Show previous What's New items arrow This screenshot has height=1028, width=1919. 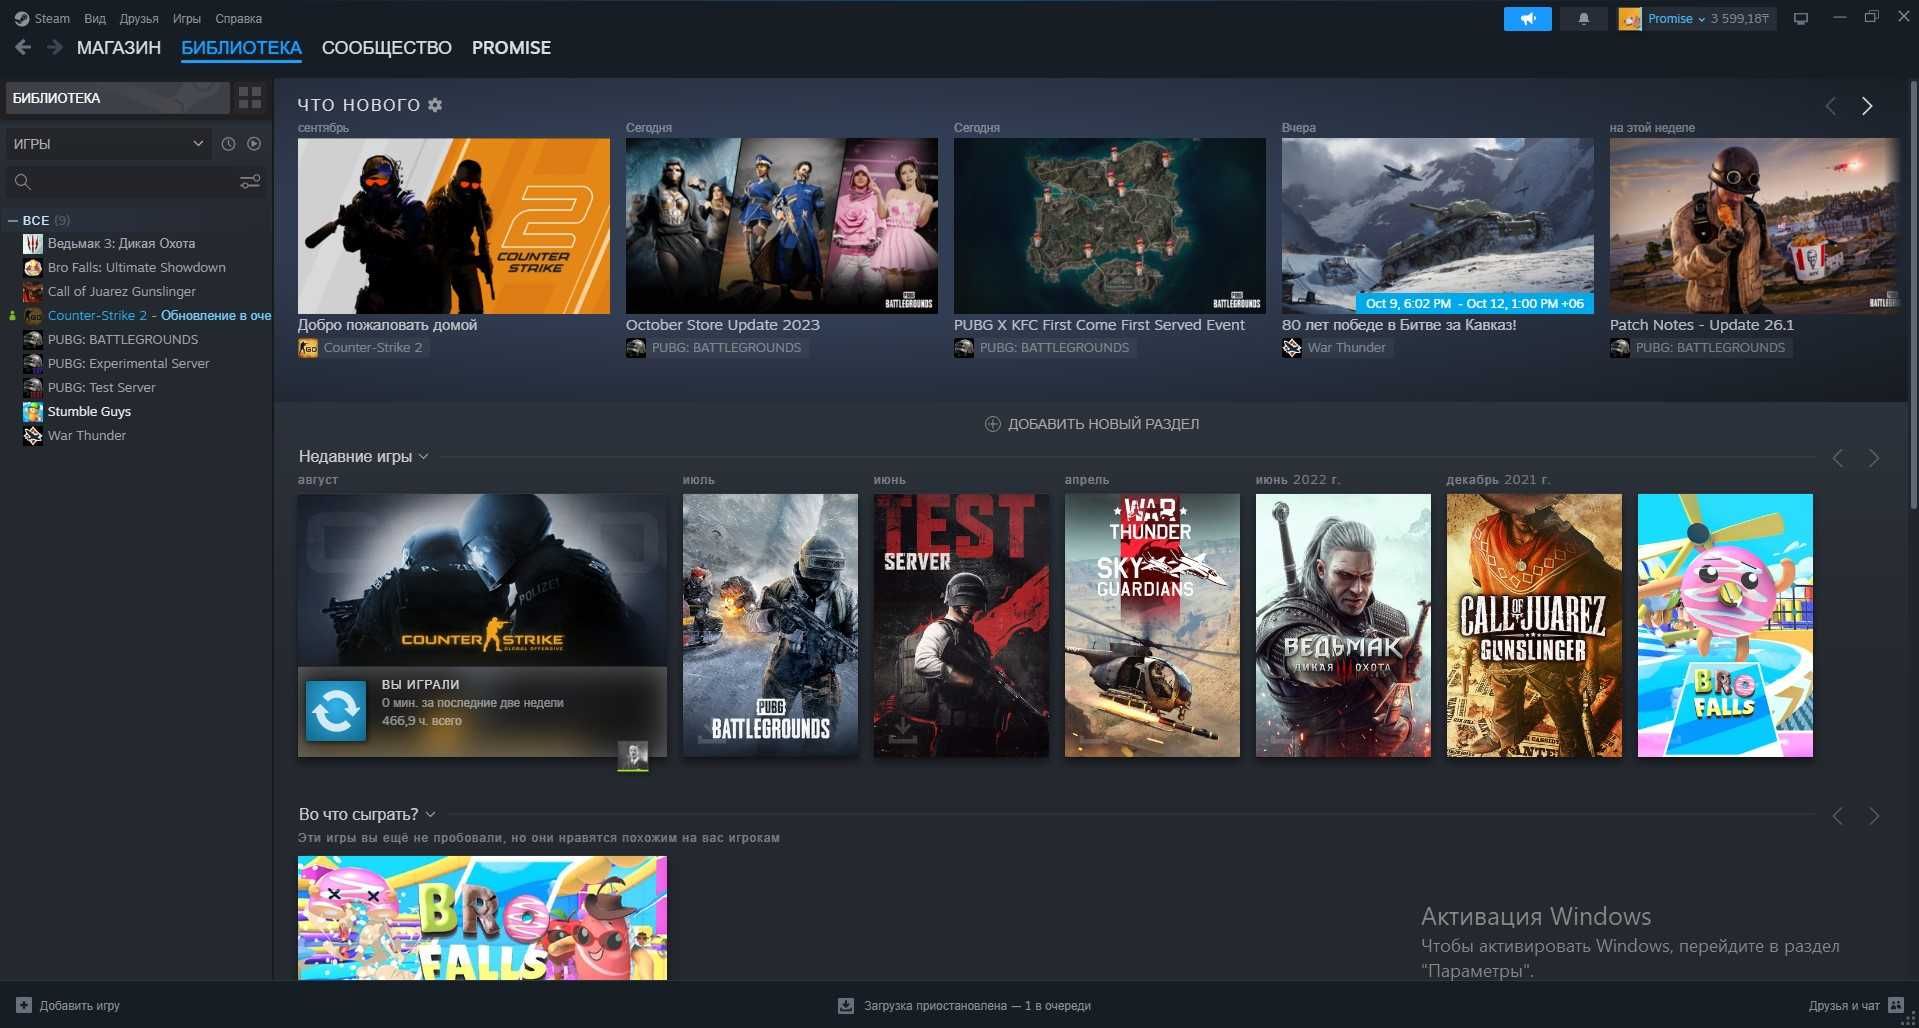(x=1830, y=106)
